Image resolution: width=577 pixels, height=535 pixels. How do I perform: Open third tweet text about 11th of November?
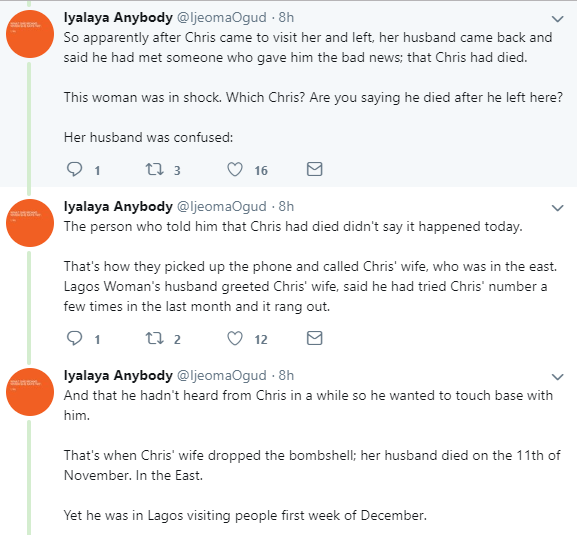(x=312, y=465)
